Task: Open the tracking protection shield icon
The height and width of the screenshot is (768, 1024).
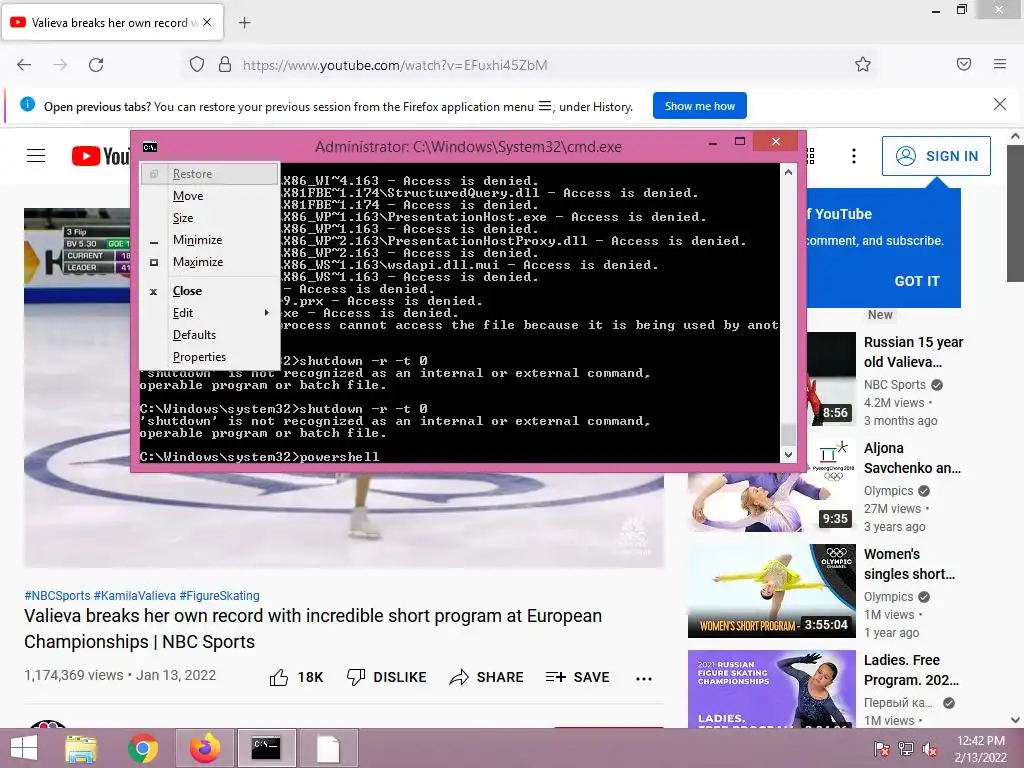Action: [x=197, y=65]
